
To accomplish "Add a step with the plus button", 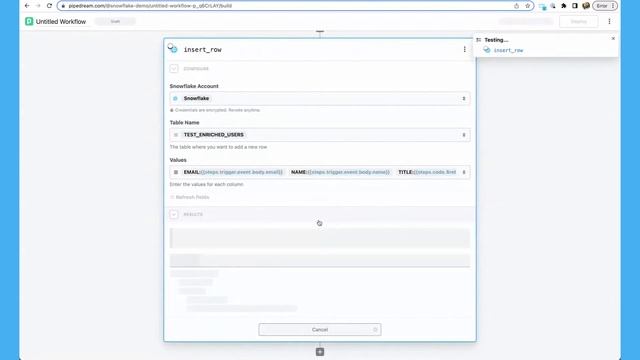I will (320, 352).
